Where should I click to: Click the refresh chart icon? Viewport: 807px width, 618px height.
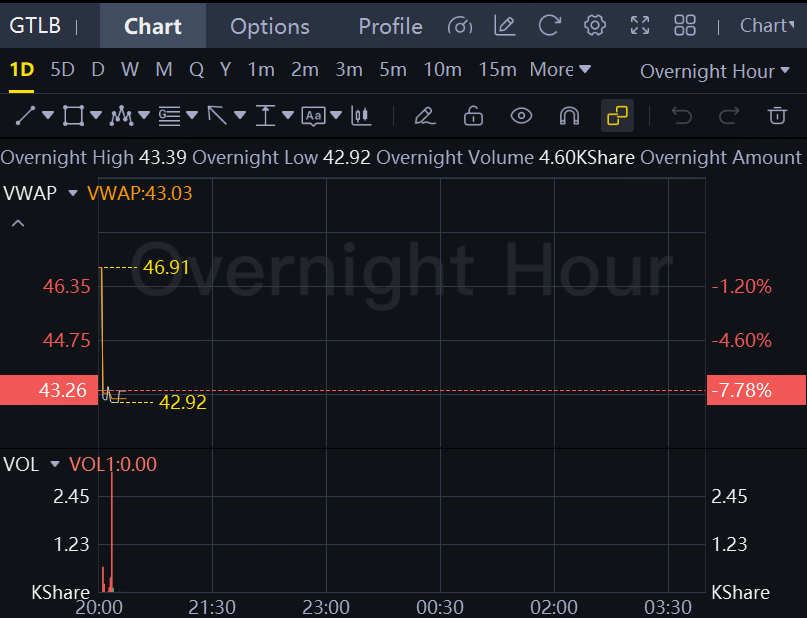pyautogui.click(x=549, y=26)
